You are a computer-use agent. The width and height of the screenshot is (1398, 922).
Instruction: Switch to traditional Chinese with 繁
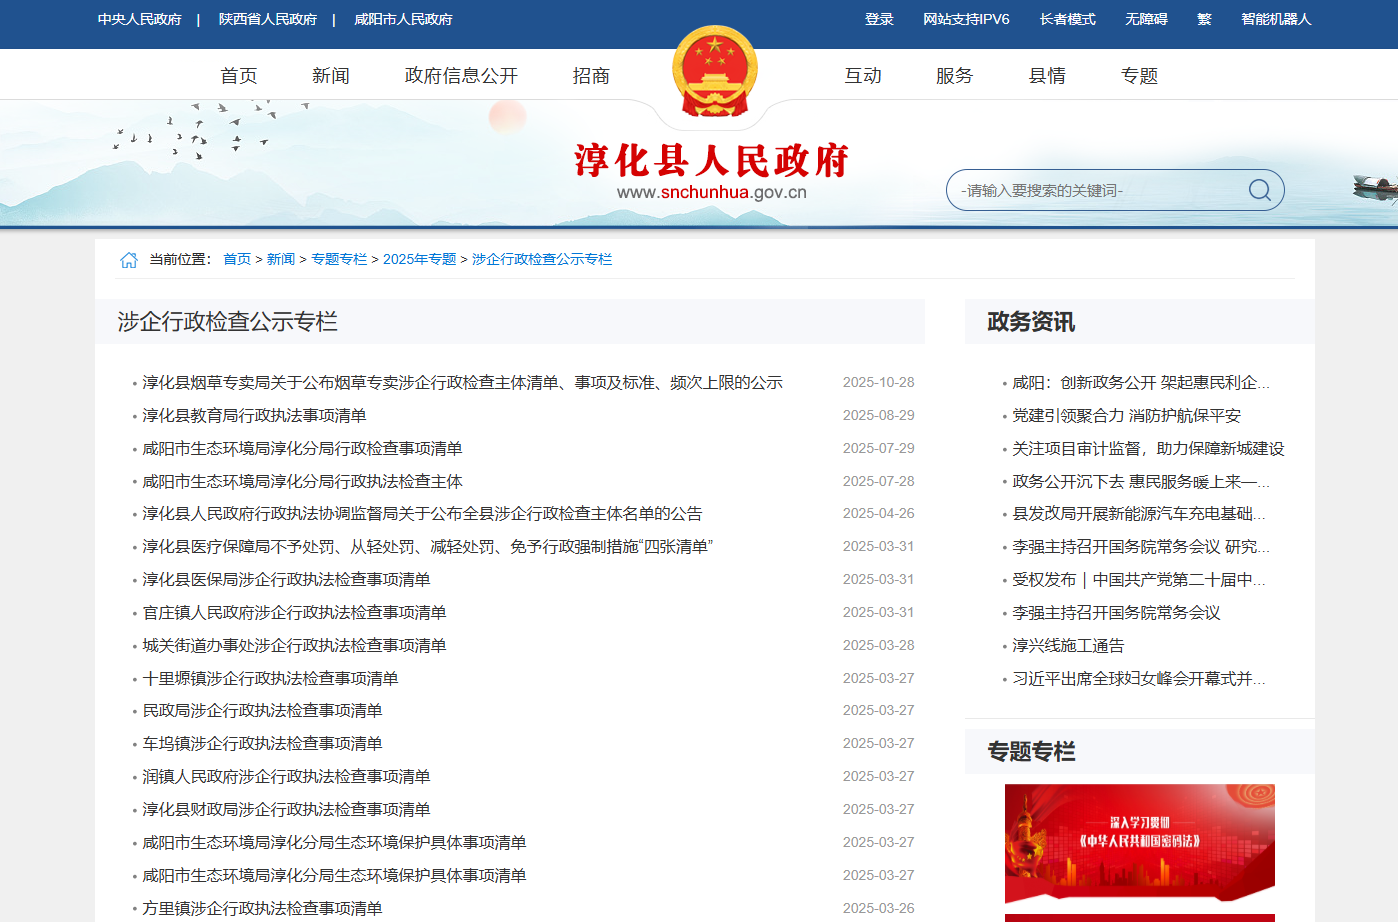click(1204, 19)
